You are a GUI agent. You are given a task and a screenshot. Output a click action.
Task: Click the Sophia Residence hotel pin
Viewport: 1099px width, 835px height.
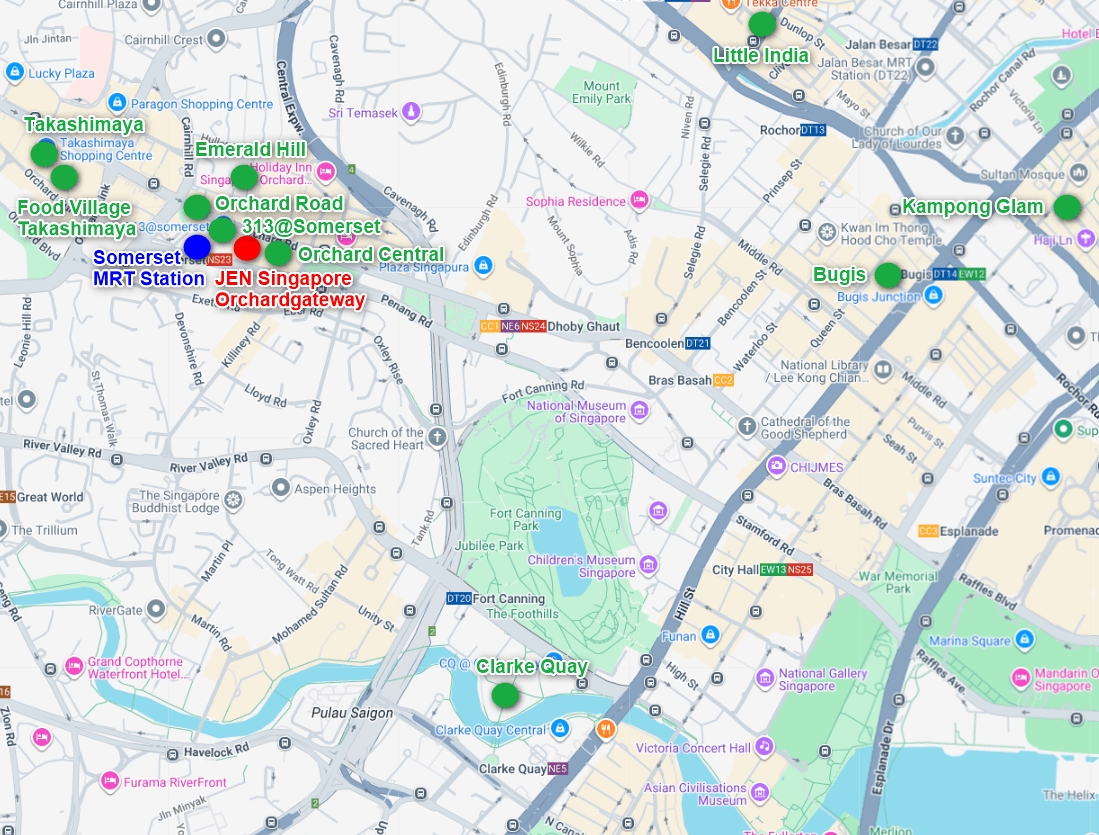639,202
